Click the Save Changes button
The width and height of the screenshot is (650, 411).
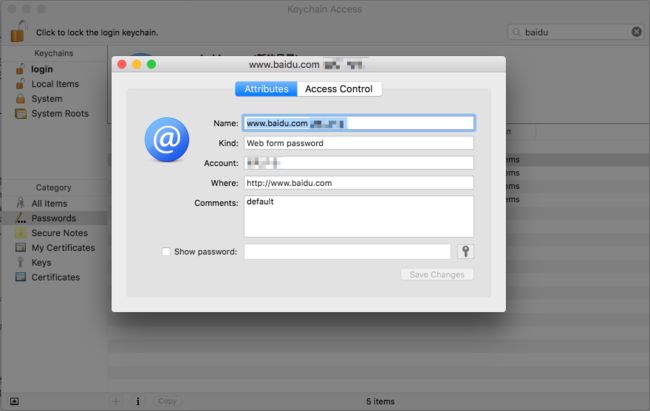pyautogui.click(x=437, y=275)
